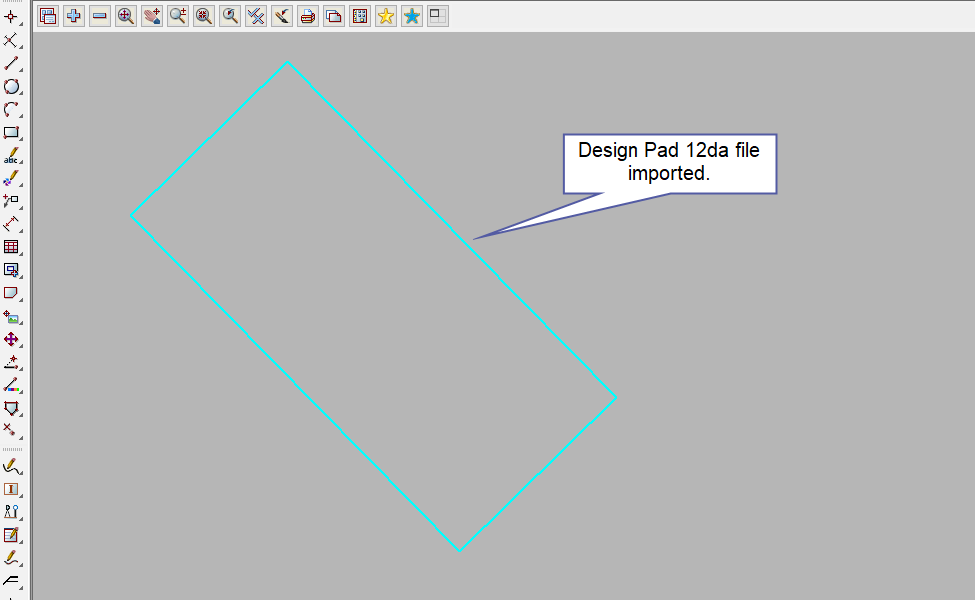The image size is (975, 600).
Task: Activate the Pan hand tool
Action: click(x=152, y=16)
